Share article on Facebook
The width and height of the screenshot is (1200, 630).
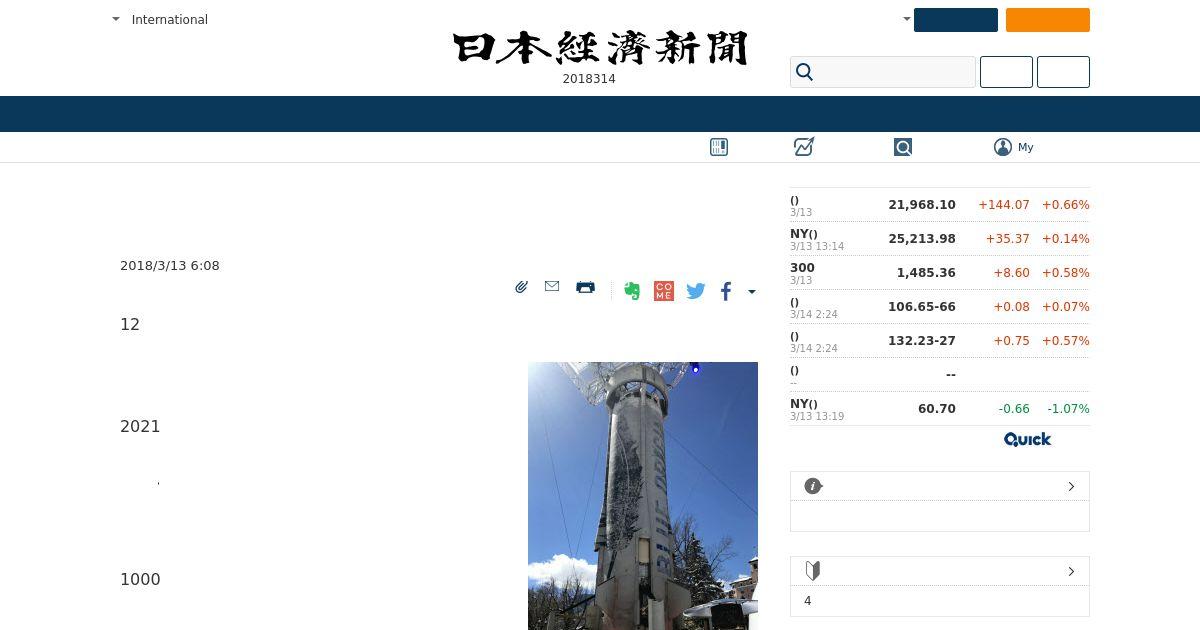[726, 291]
